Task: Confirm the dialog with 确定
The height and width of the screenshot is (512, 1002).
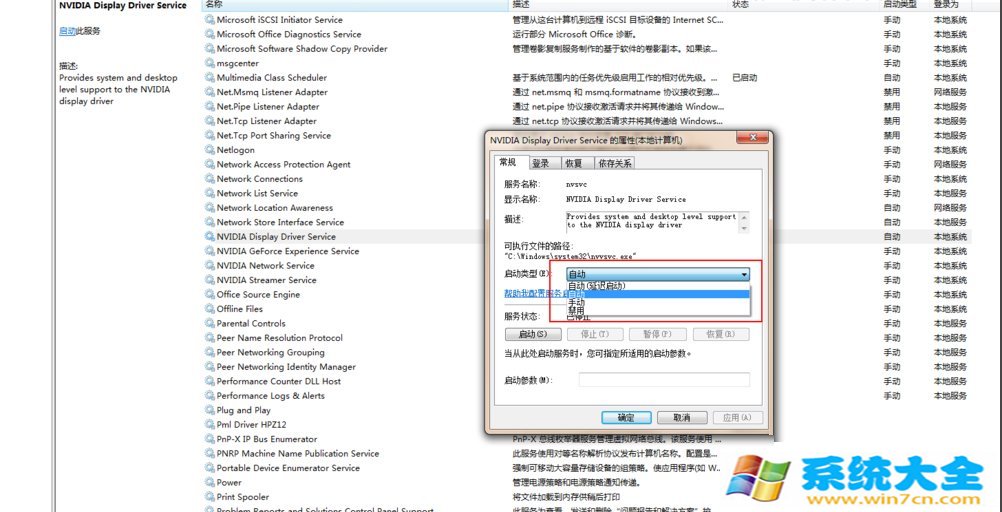Action: pos(626,417)
